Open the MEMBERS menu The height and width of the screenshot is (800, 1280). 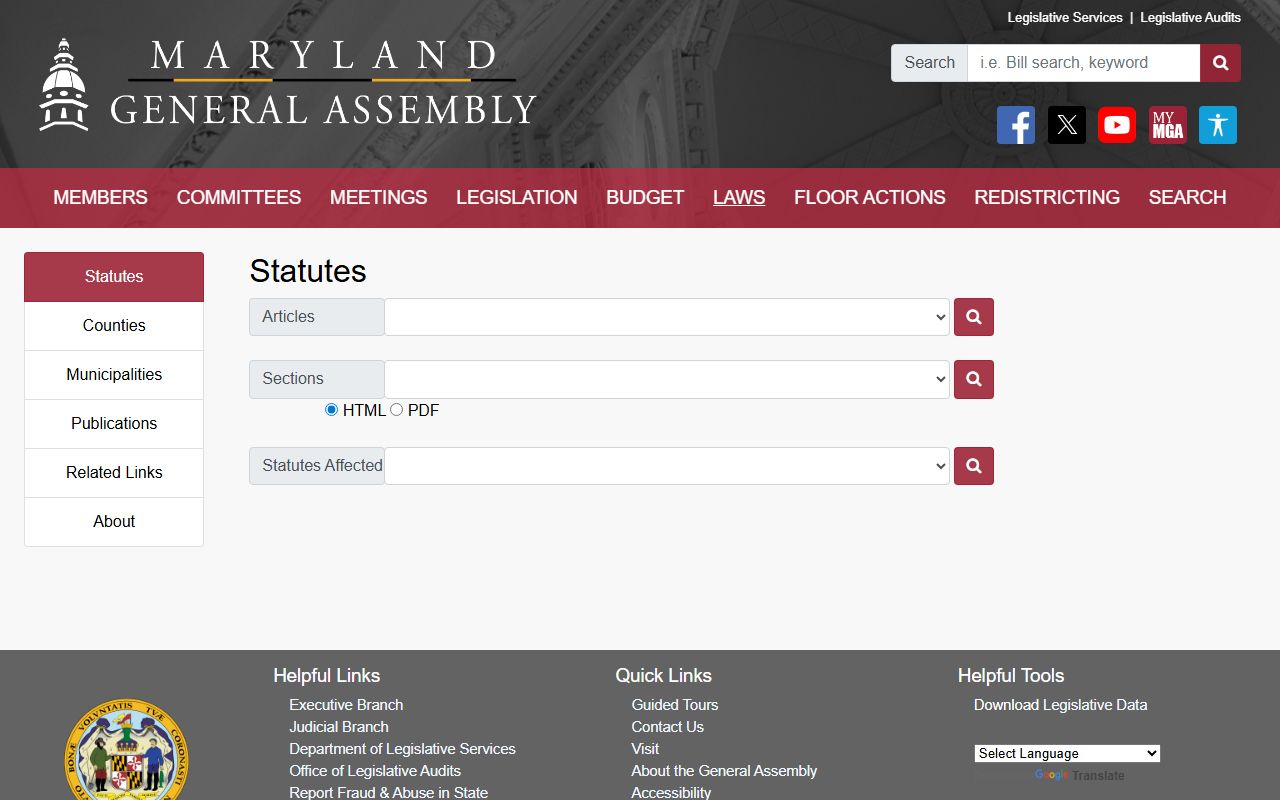click(100, 197)
